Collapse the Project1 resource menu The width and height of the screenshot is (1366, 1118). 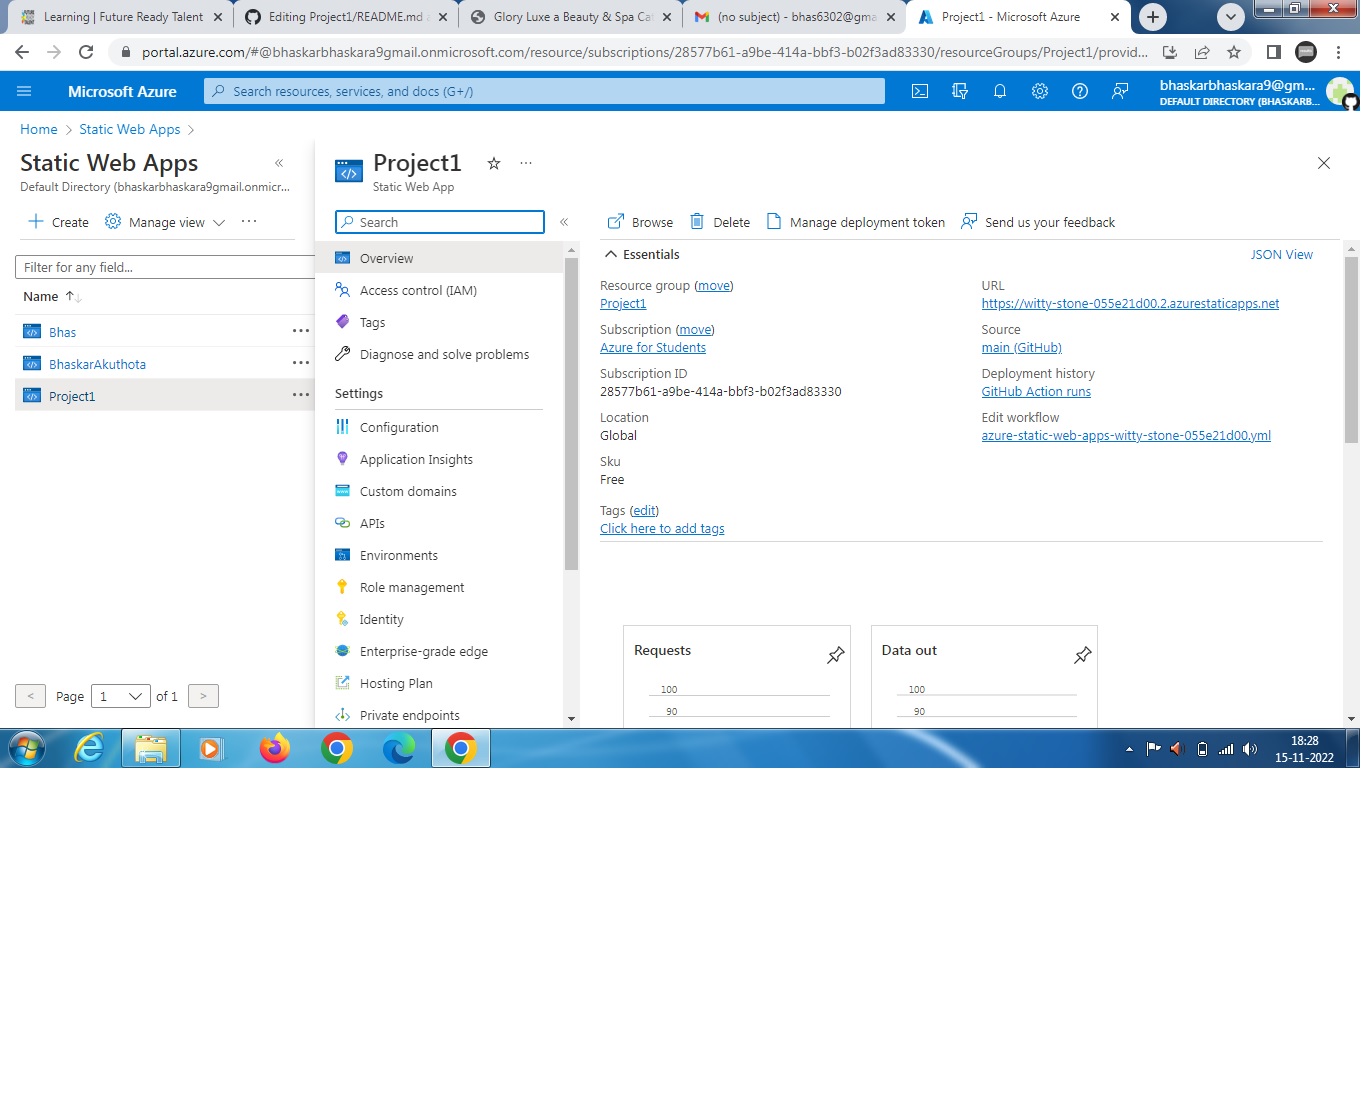pos(564,222)
